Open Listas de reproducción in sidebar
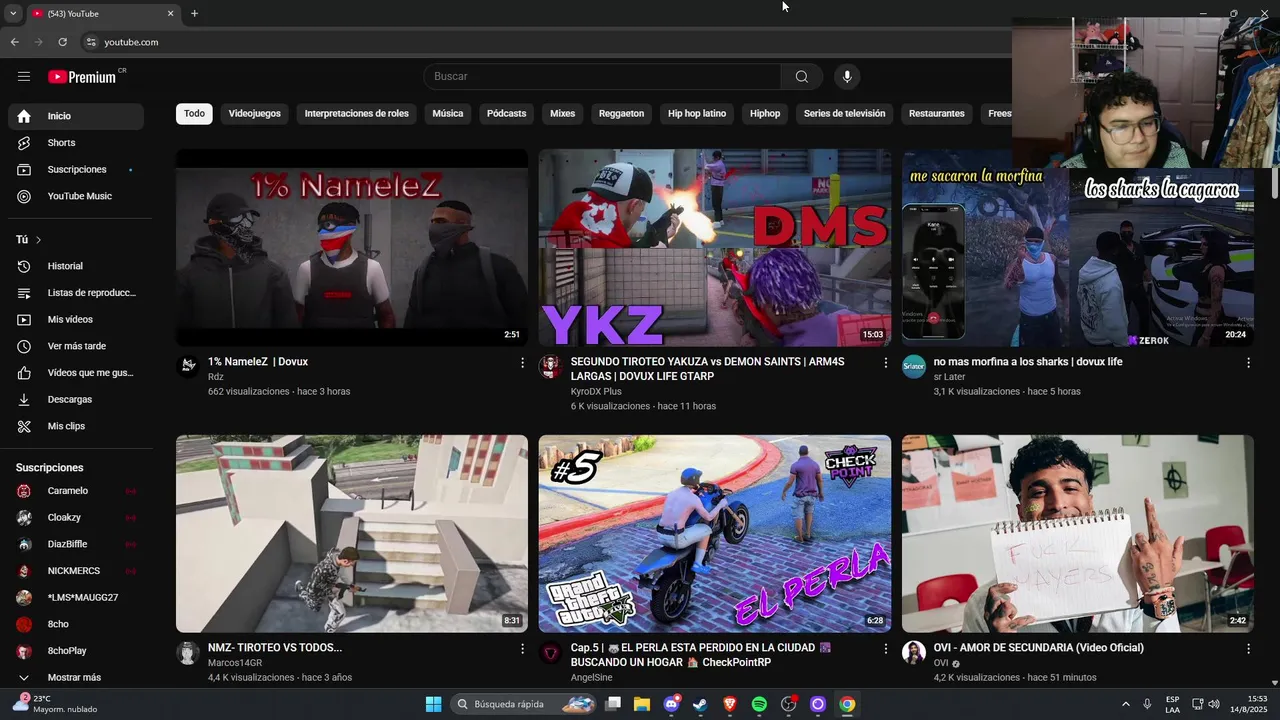This screenshot has height=720, width=1280. click(x=76, y=293)
